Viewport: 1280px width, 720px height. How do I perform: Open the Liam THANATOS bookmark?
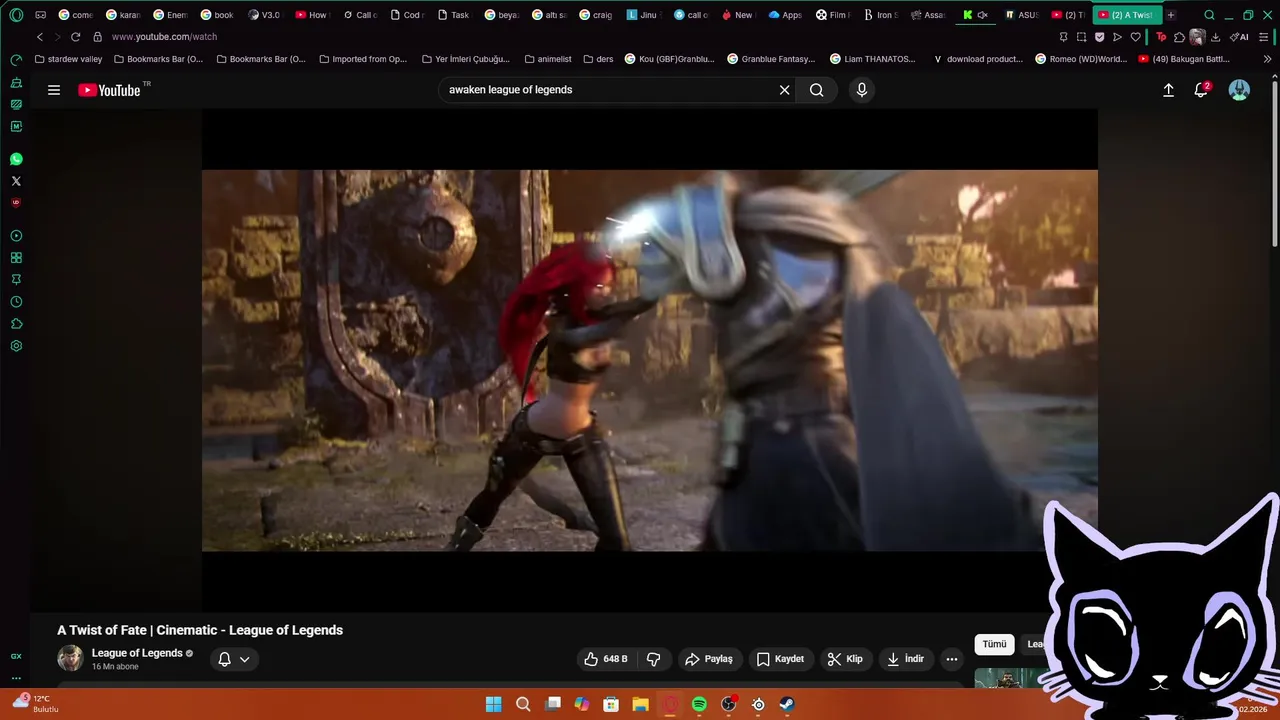coord(873,59)
